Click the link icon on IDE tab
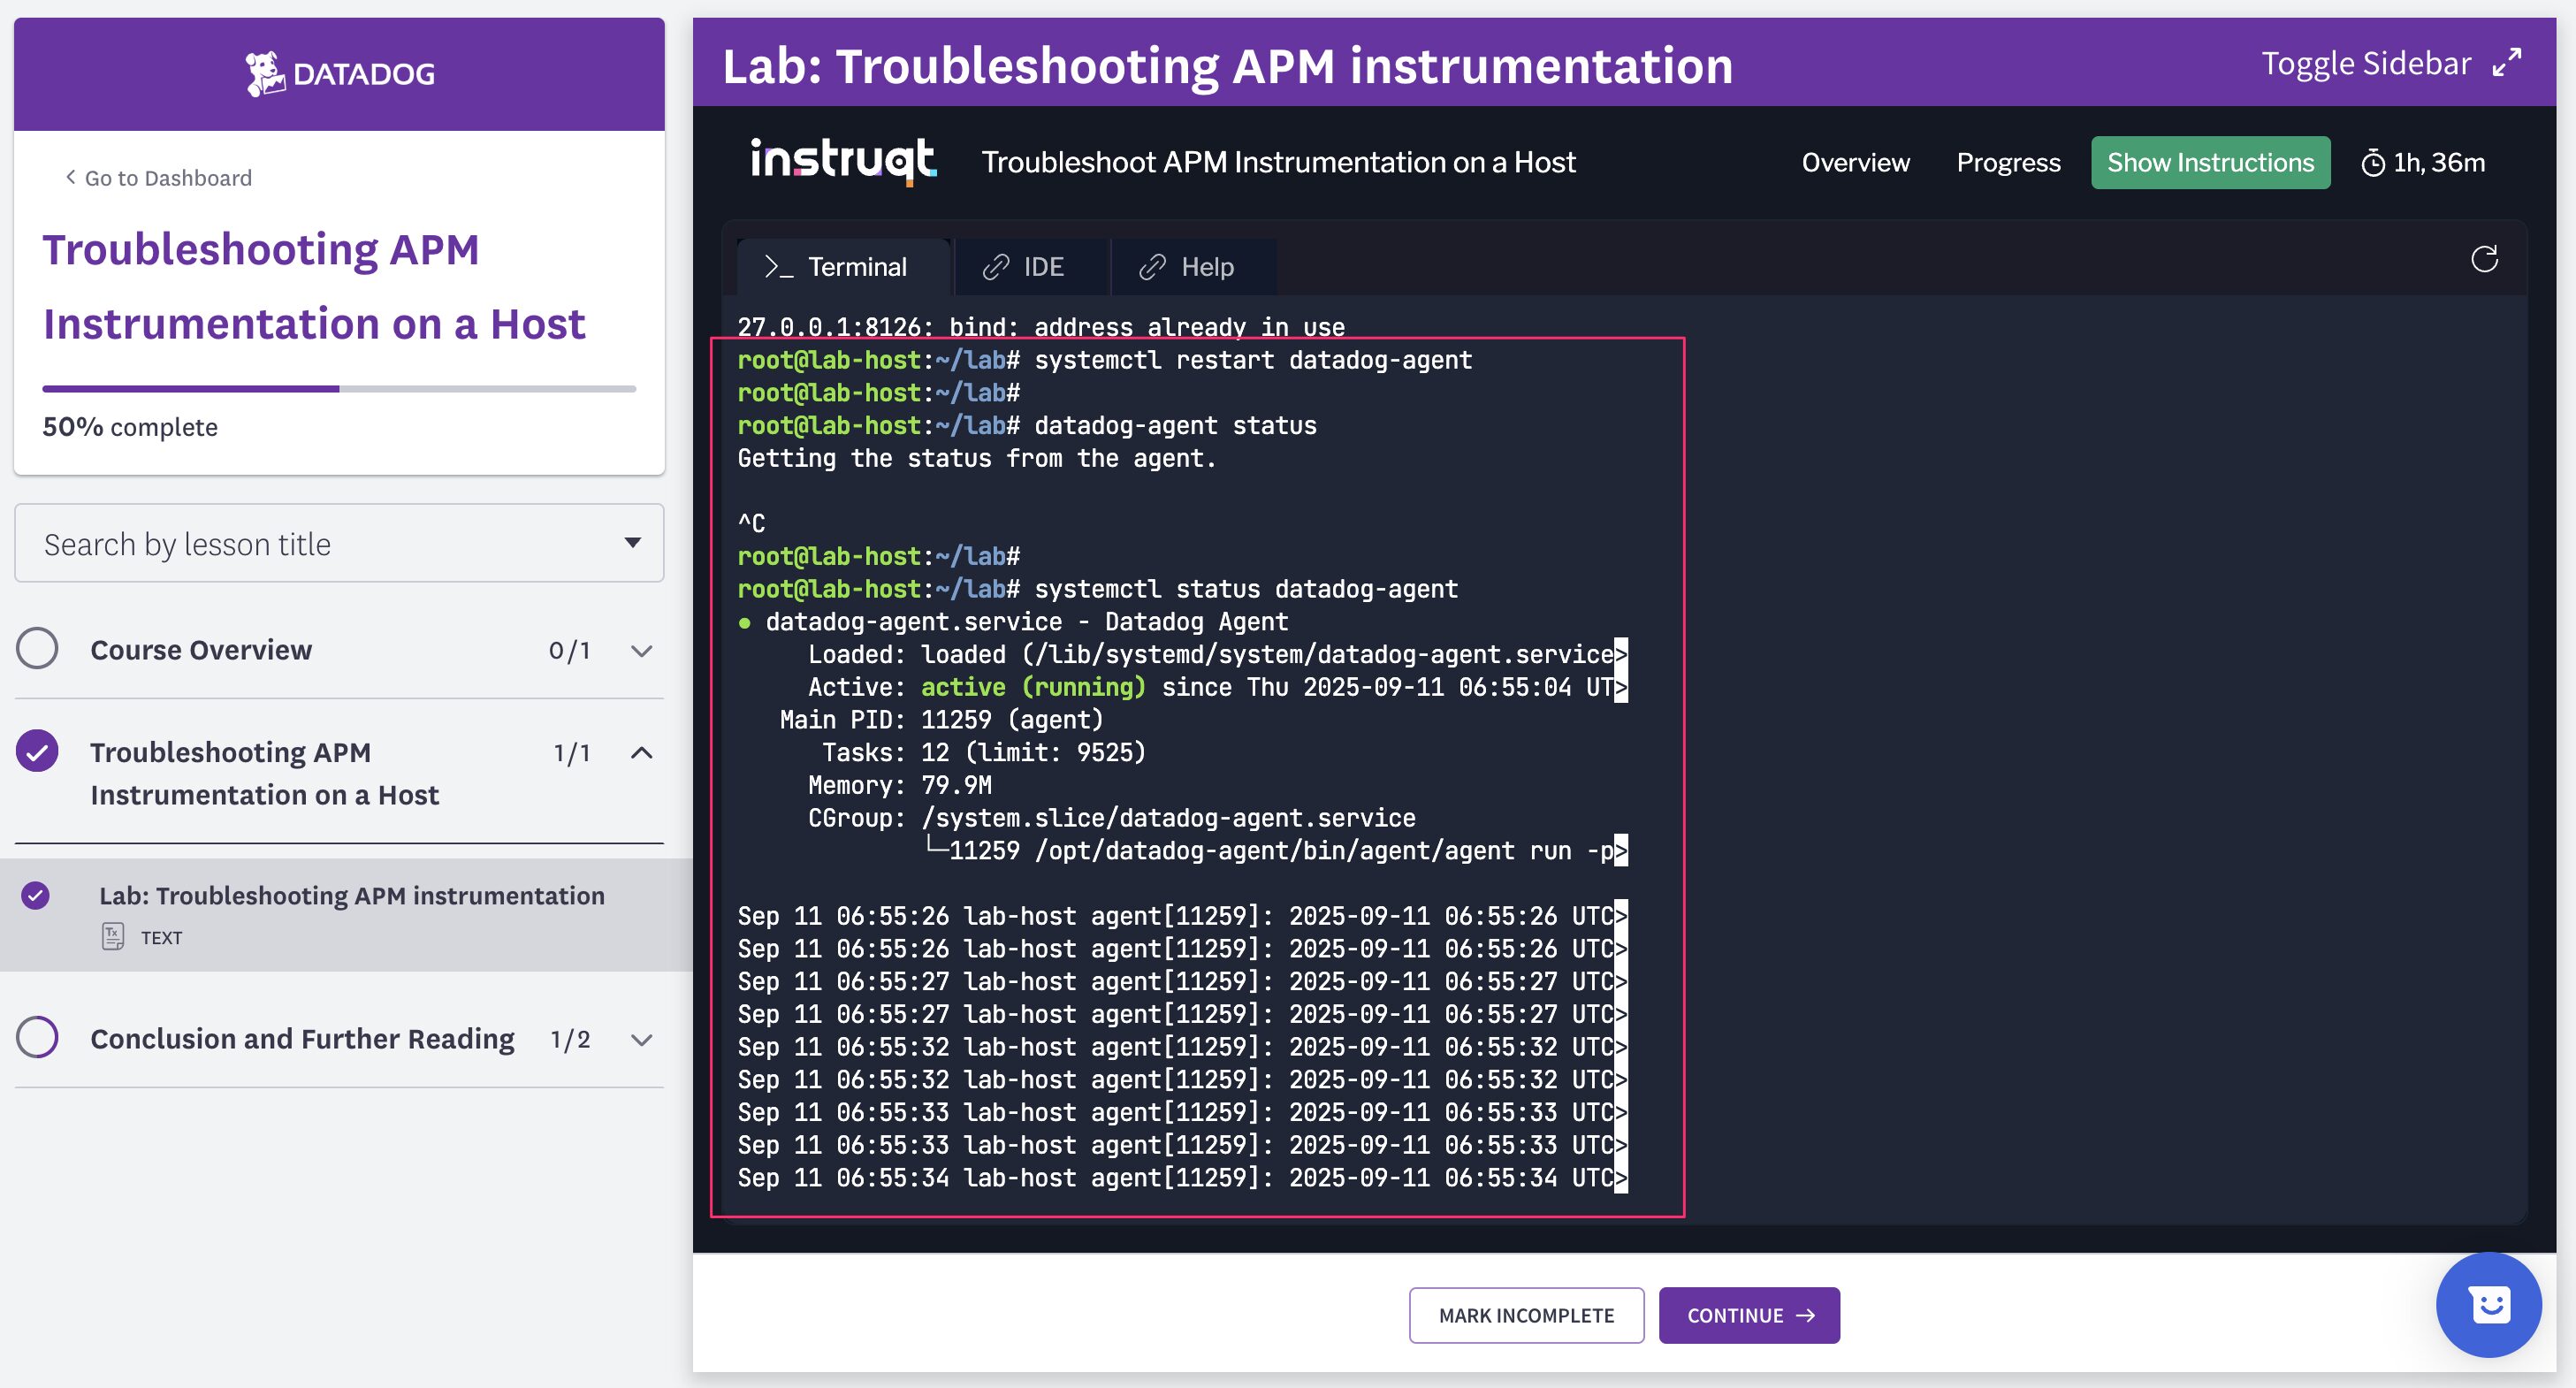This screenshot has width=2576, height=1388. click(995, 267)
